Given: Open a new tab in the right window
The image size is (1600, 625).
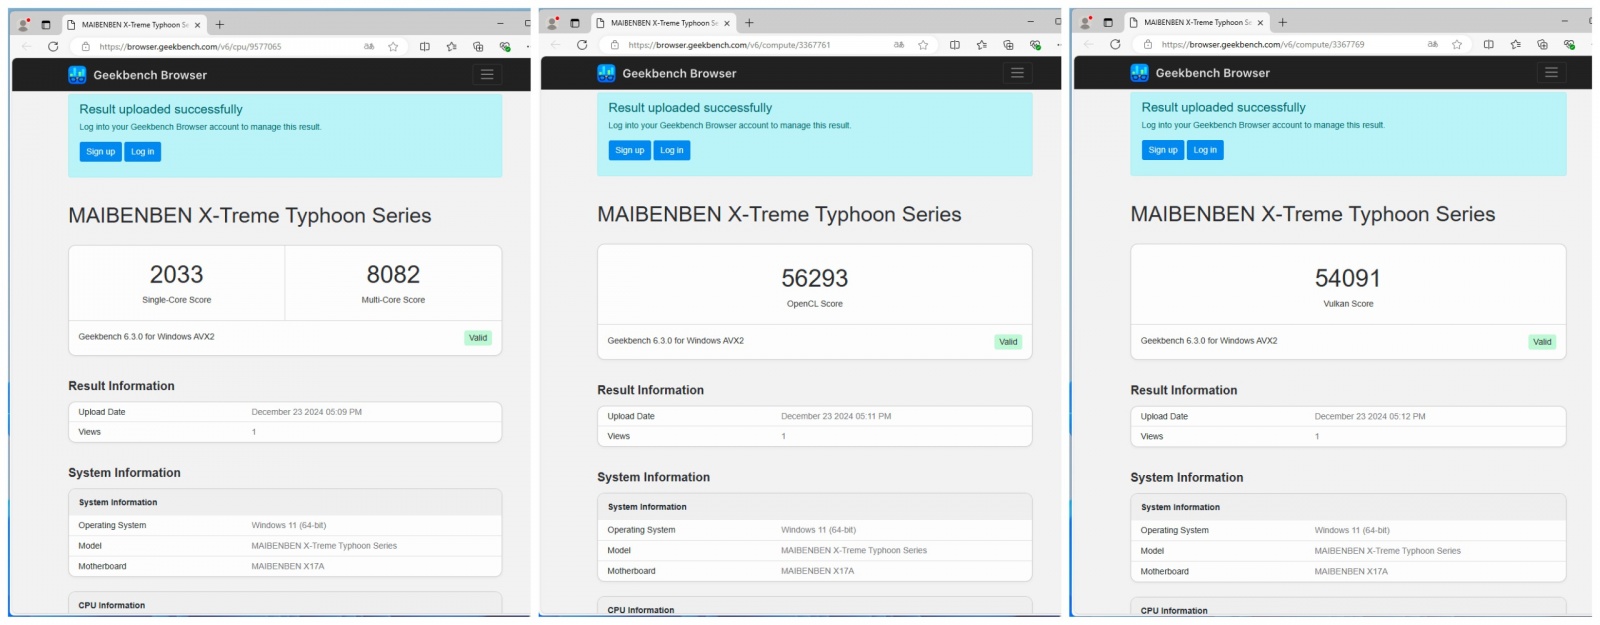Looking at the screenshot, I should [x=1283, y=22].
